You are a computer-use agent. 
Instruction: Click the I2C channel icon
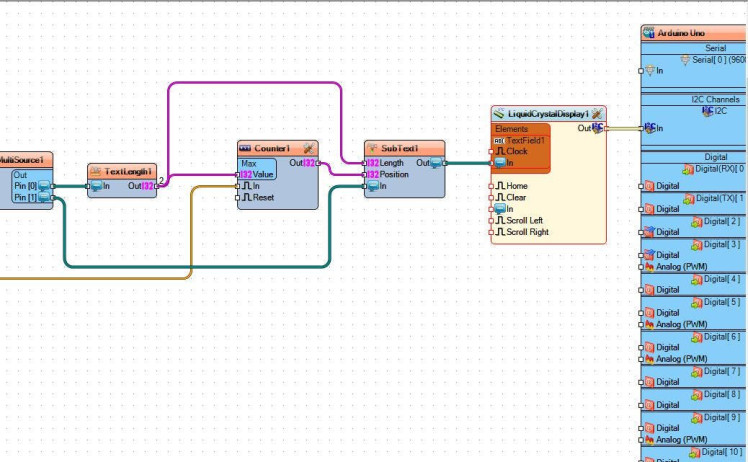tap(707, 111)
